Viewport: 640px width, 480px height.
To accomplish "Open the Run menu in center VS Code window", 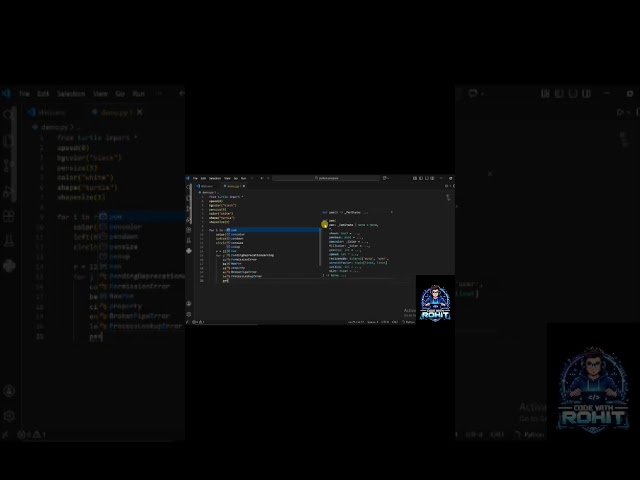I will (244, 178).
